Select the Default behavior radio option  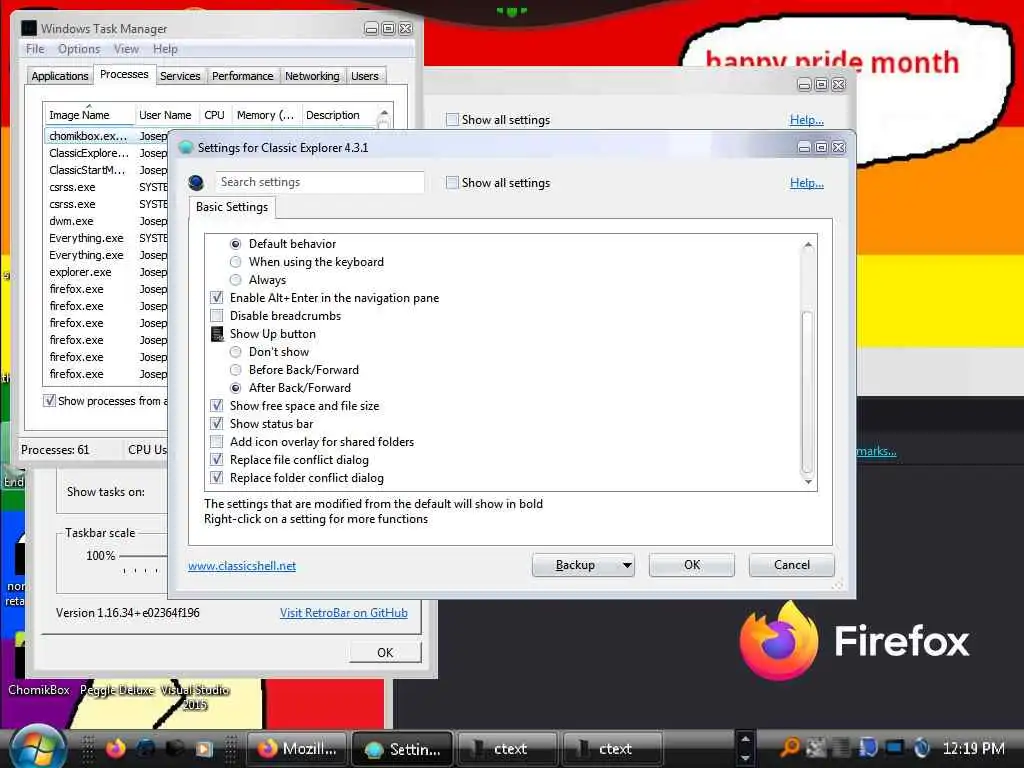pyautogui.click(x=236, y=244)
